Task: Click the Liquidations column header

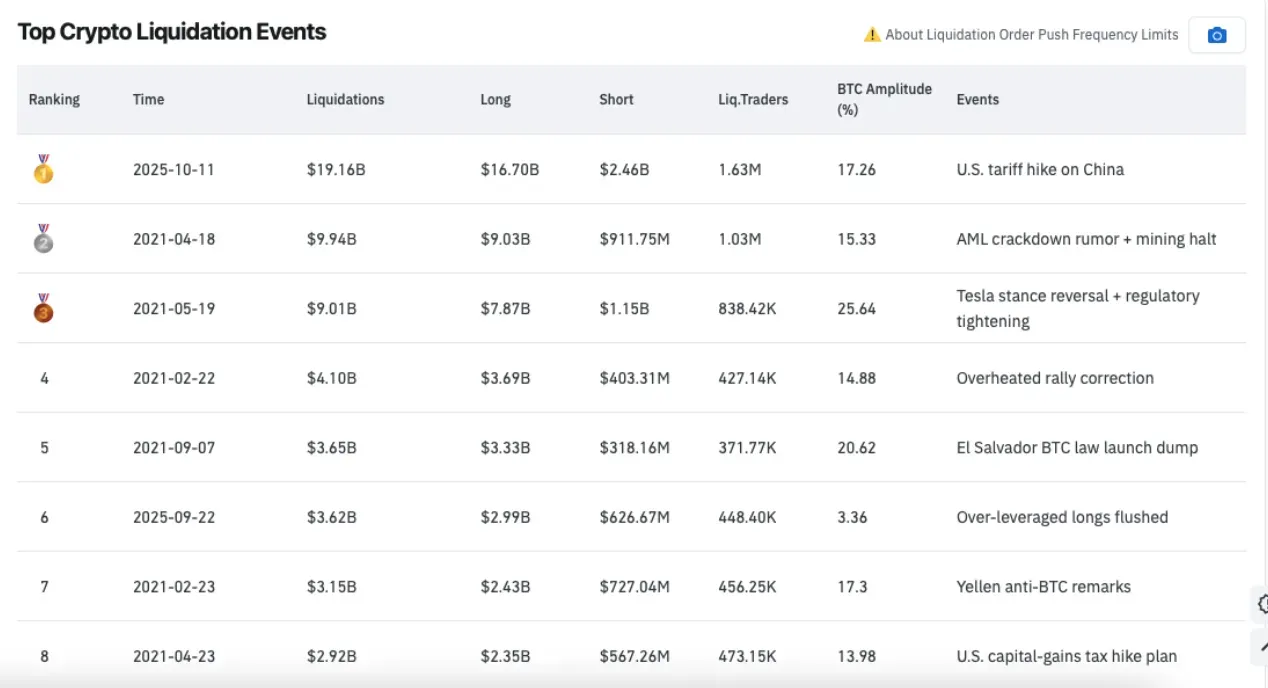Action: [x=345, y=100]
